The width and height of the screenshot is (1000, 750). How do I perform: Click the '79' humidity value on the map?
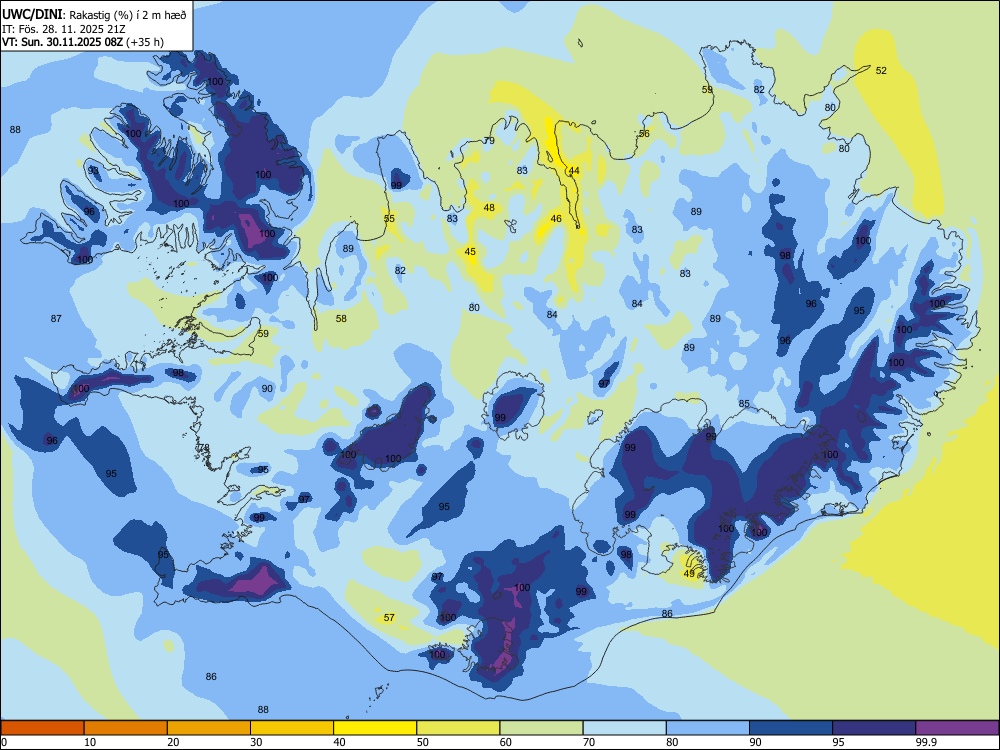click(x=489, y=141)
